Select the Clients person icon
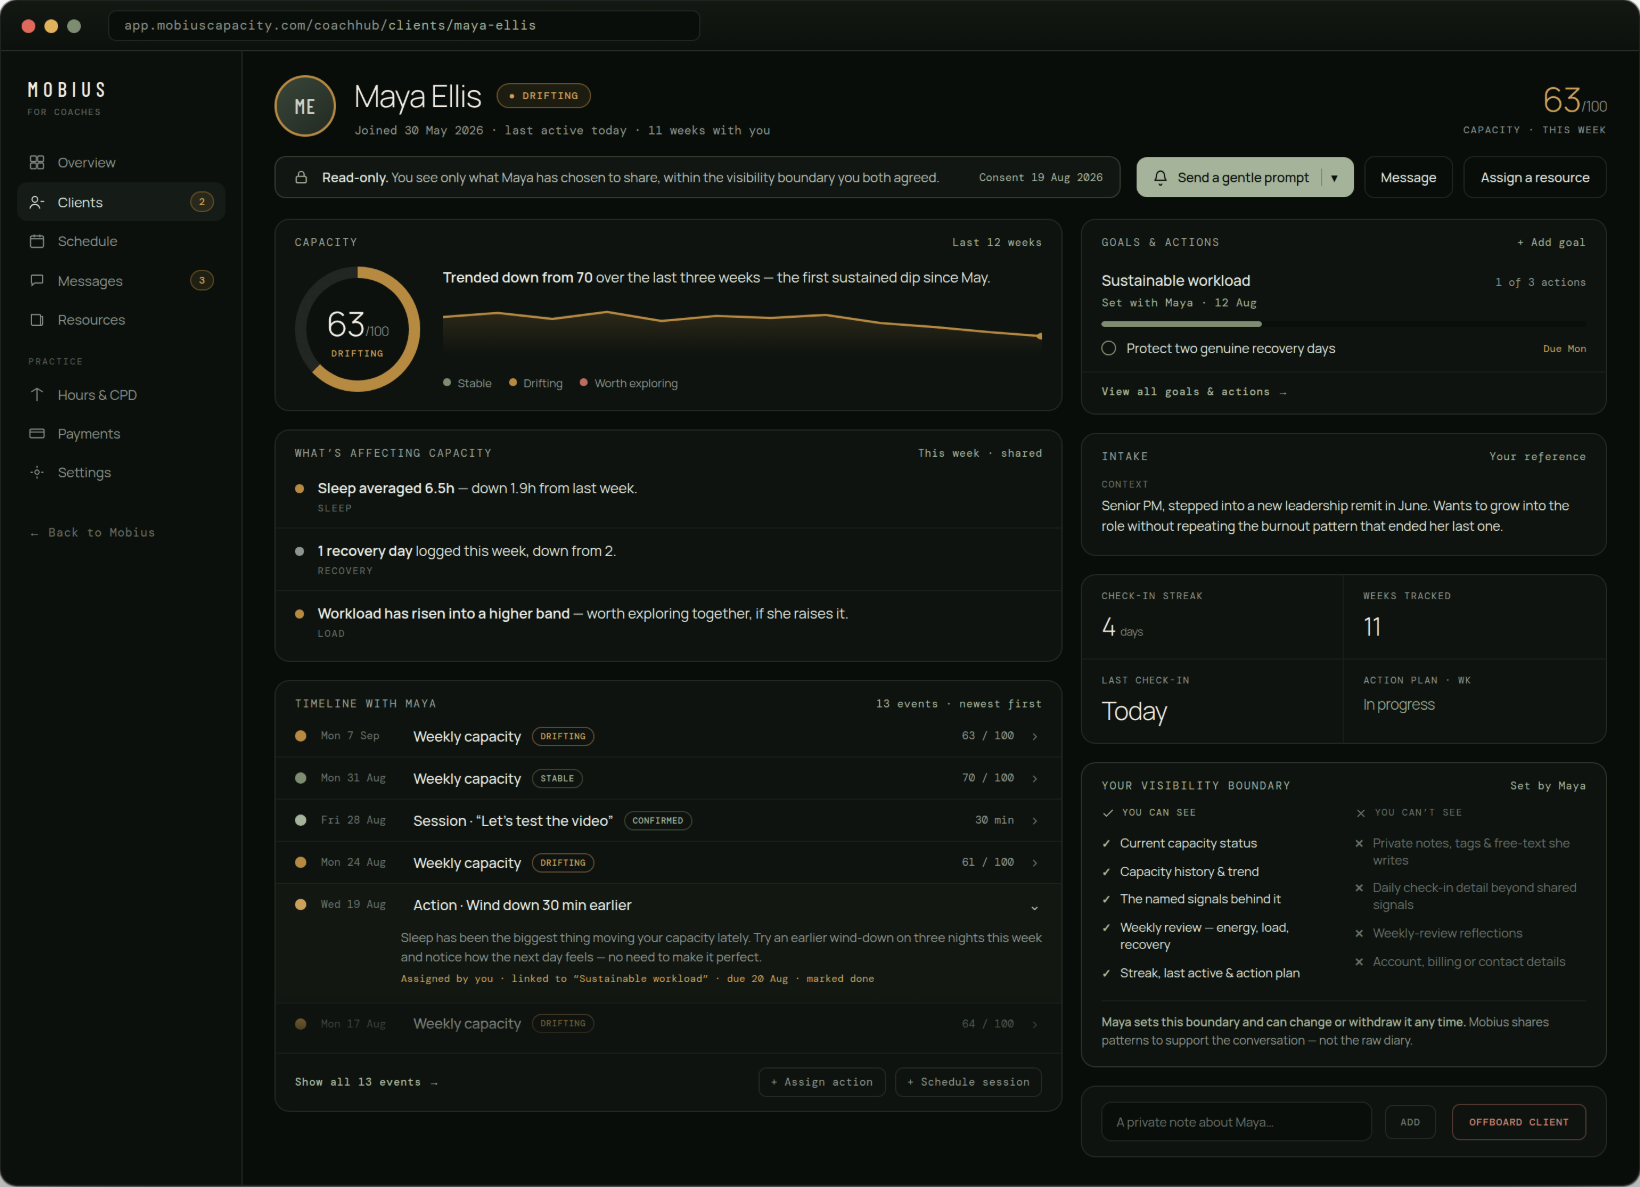Viewport: 1640px width, 1187px height. (x=37, y=202)
